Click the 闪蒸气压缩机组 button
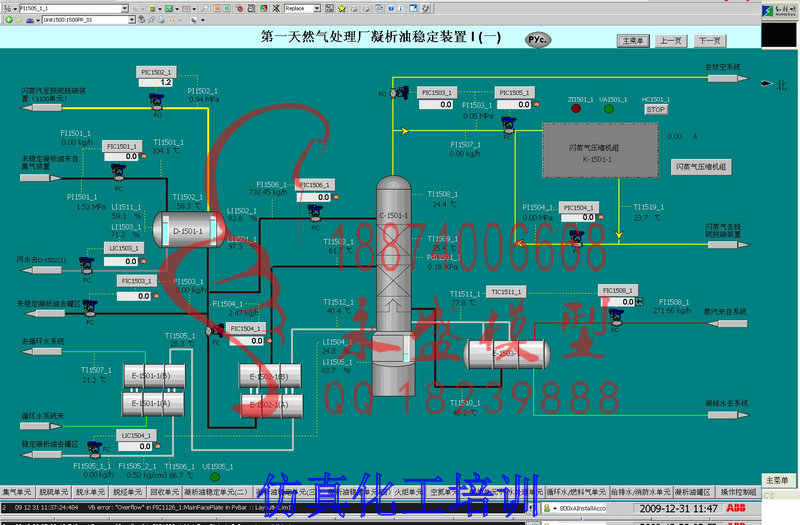The width and height of the screenshot is (800, 525). 701,167
